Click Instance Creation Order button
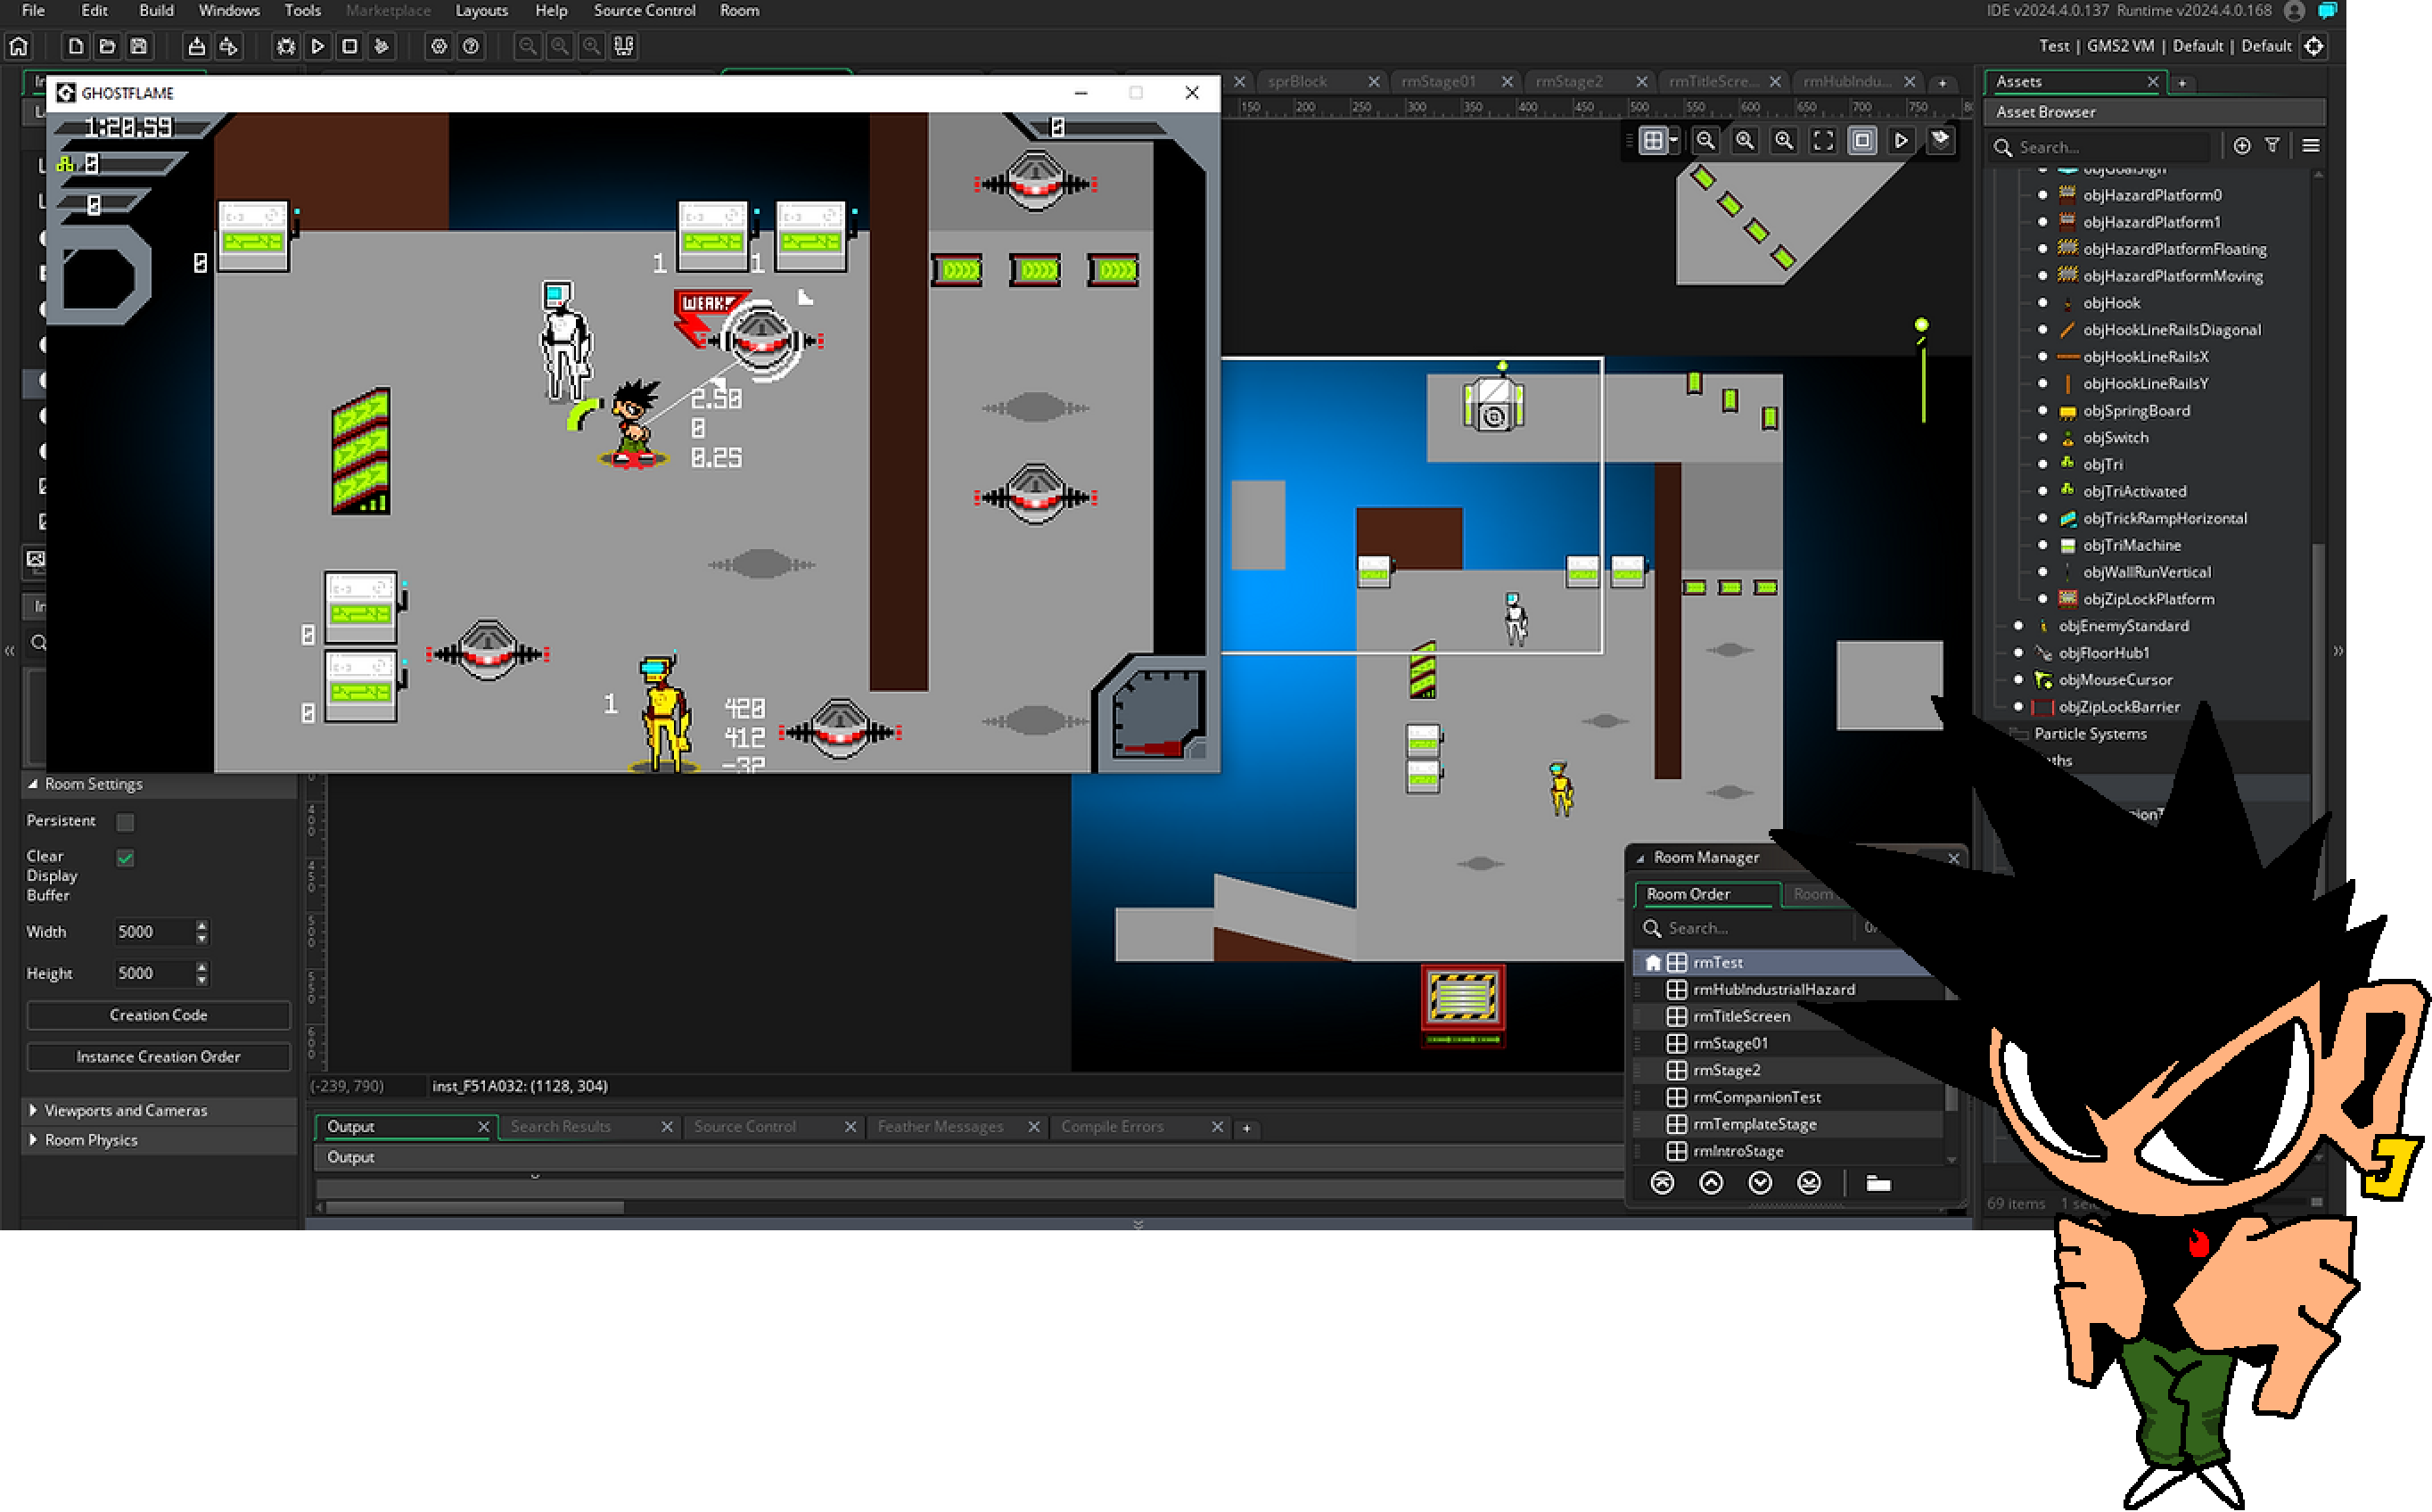The height and width of the screenshot is (1512, 2432). [x=158, y=1057]
